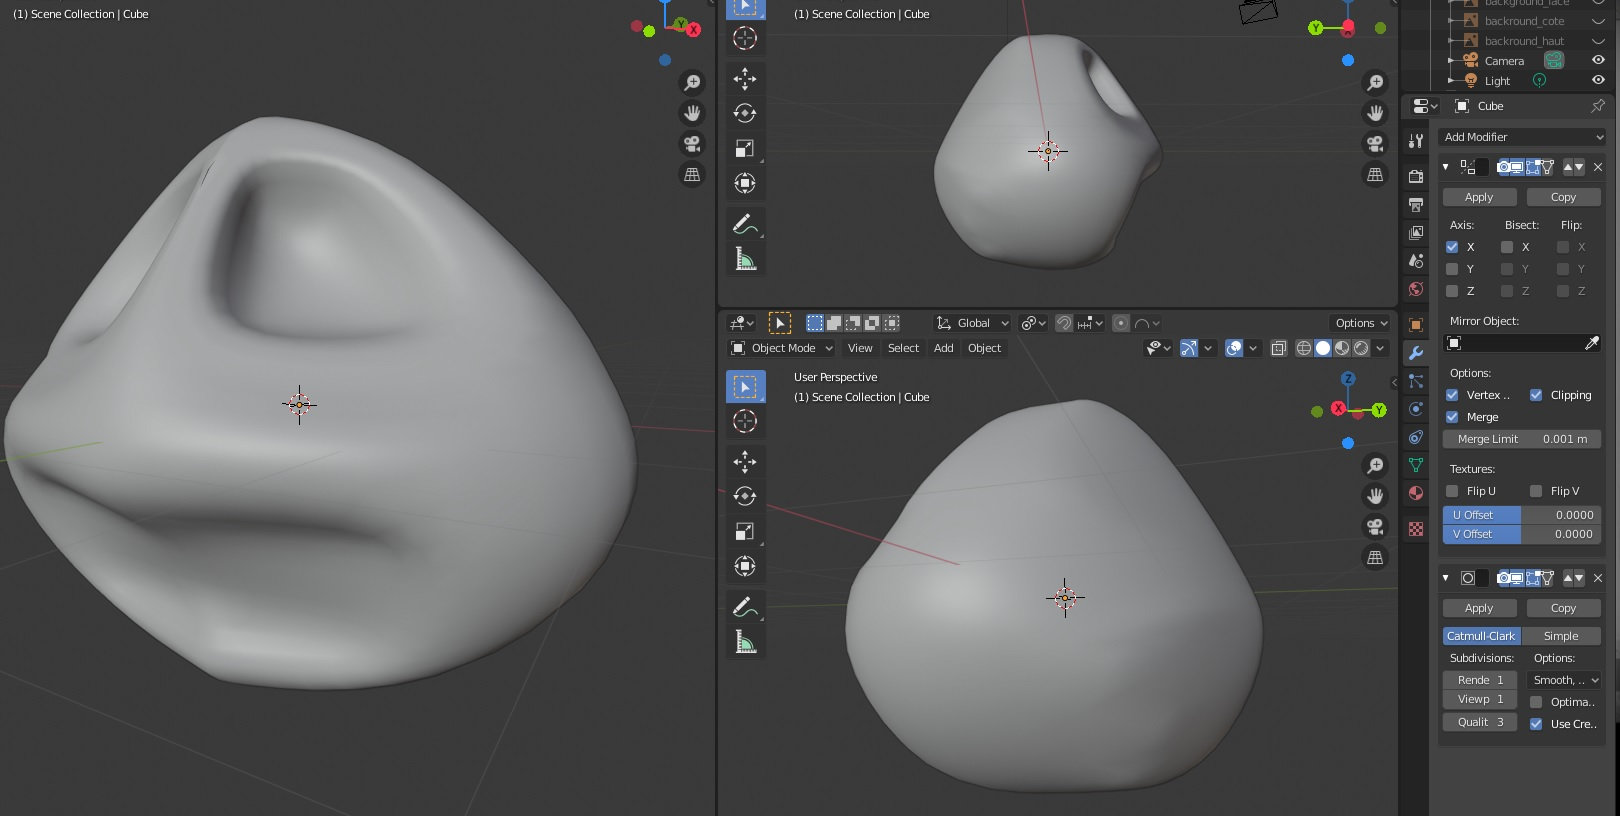Copy the Subdivision modifier
The height and width of the screenshot is (816, 1620).
coord(1563,608)
